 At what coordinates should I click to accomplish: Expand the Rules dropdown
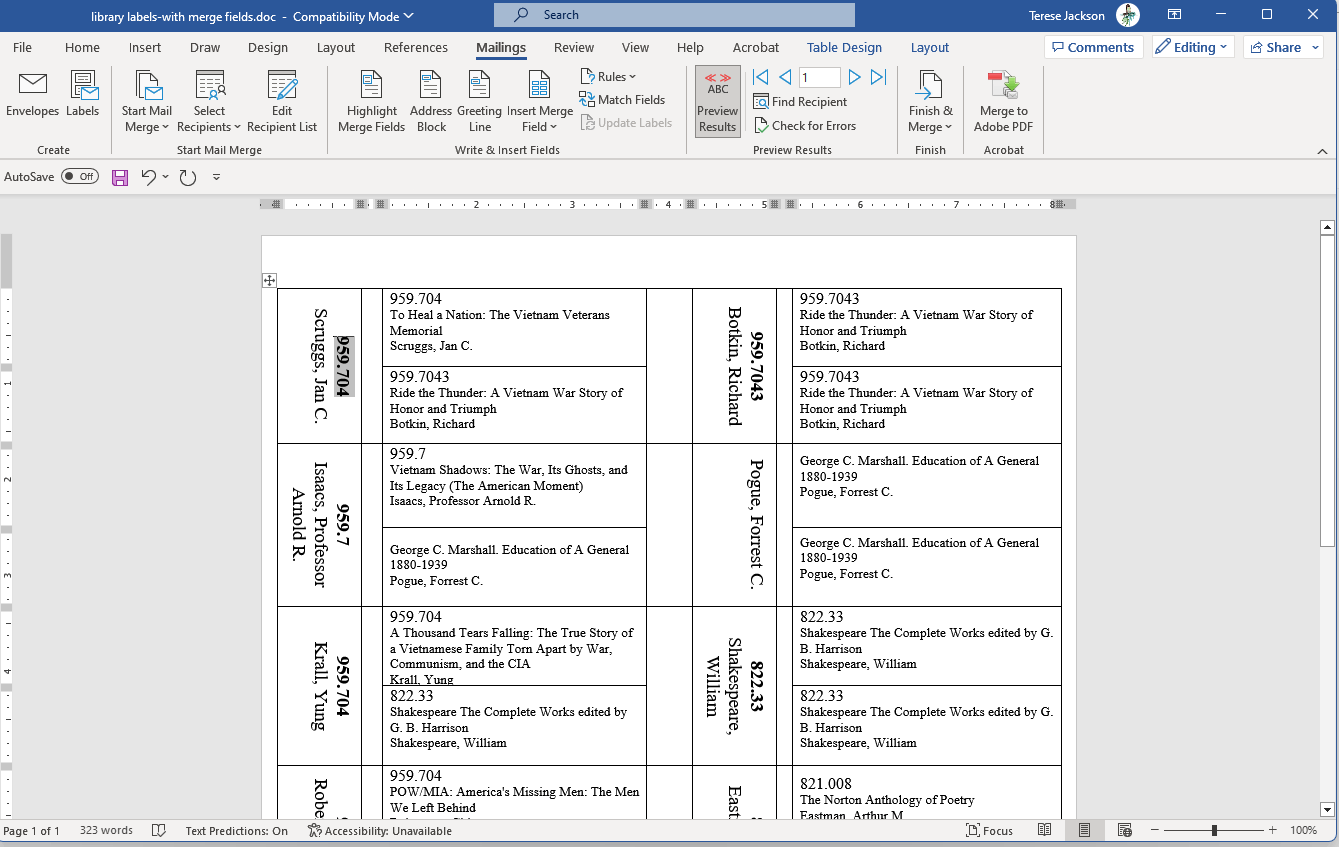click(x=608, y=77)
